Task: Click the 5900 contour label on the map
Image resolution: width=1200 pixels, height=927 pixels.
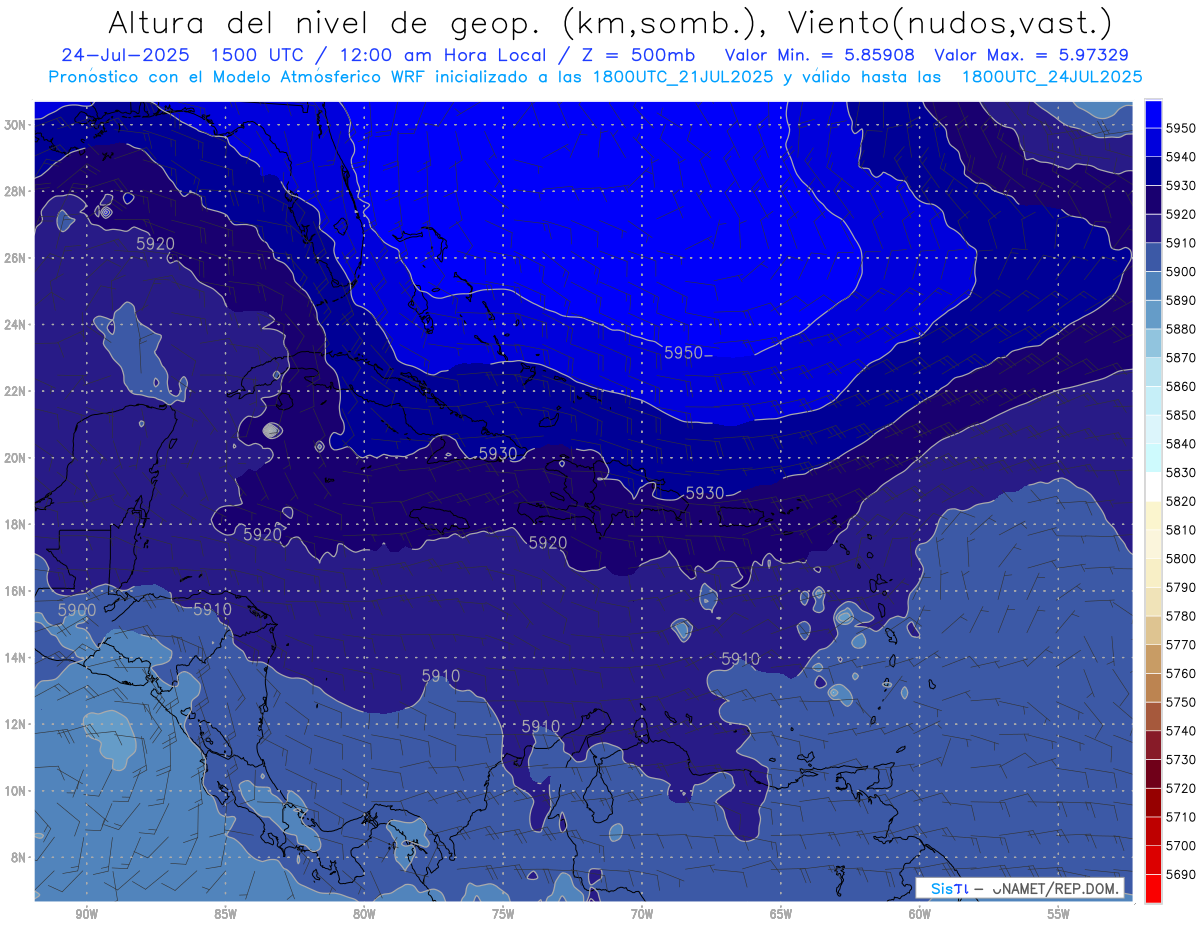Action: tap(77, 609)
